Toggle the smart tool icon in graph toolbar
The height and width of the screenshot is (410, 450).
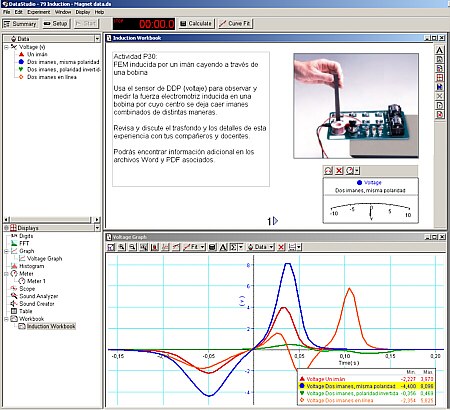(x=154, y=247)
